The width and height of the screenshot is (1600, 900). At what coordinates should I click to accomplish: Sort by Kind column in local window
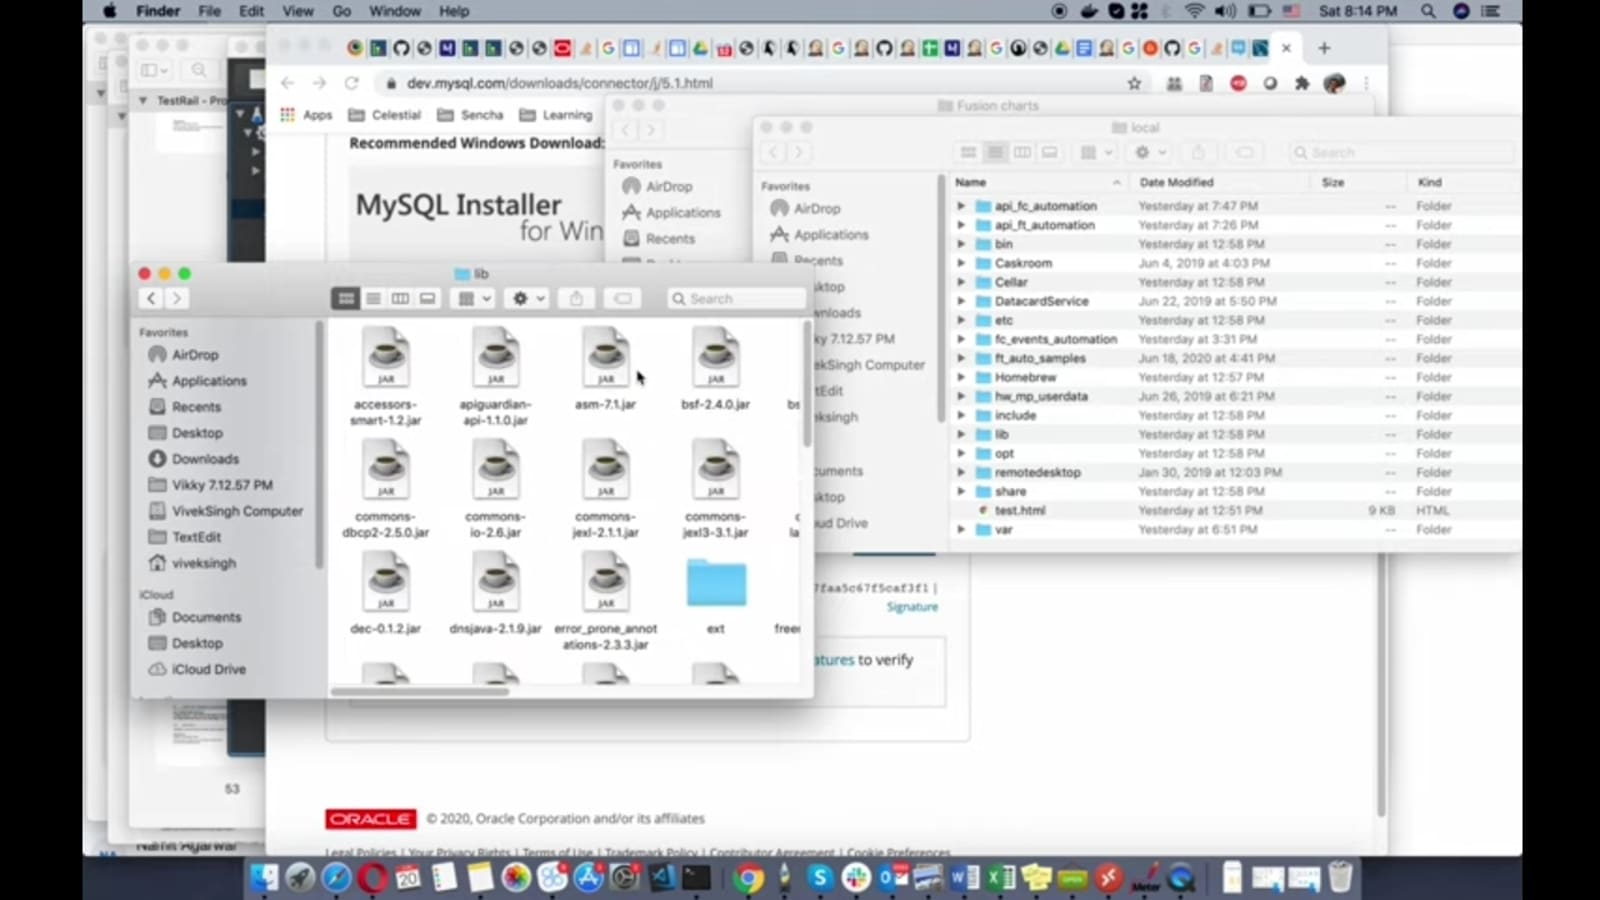pyautogui.click(x=1463, y=182)
